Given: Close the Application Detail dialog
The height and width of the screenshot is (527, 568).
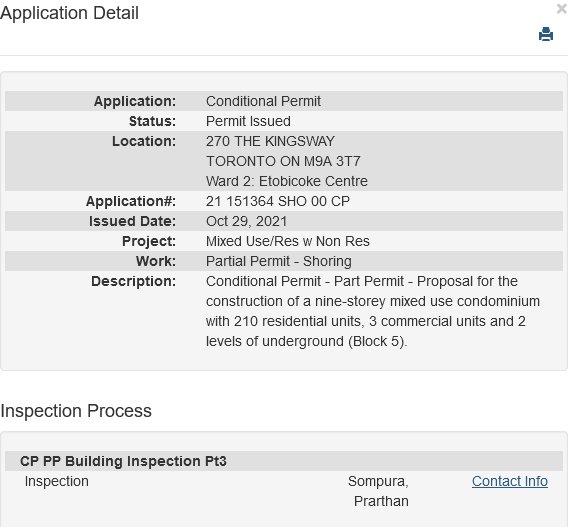Looking at the screenshot, I should click(x=562, y=9).
